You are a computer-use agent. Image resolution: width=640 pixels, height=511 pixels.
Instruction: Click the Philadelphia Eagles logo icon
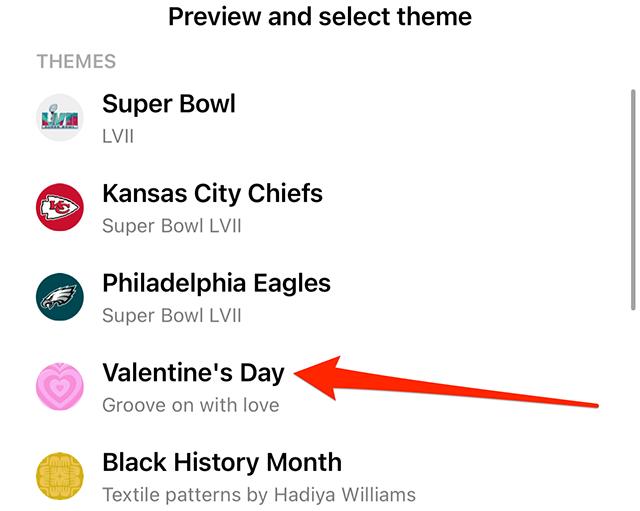pos(60,297)
